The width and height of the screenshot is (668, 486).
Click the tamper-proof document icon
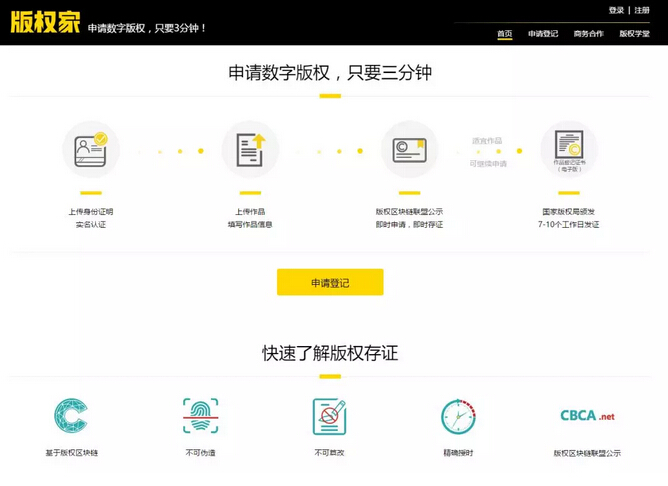coord(329,416)
